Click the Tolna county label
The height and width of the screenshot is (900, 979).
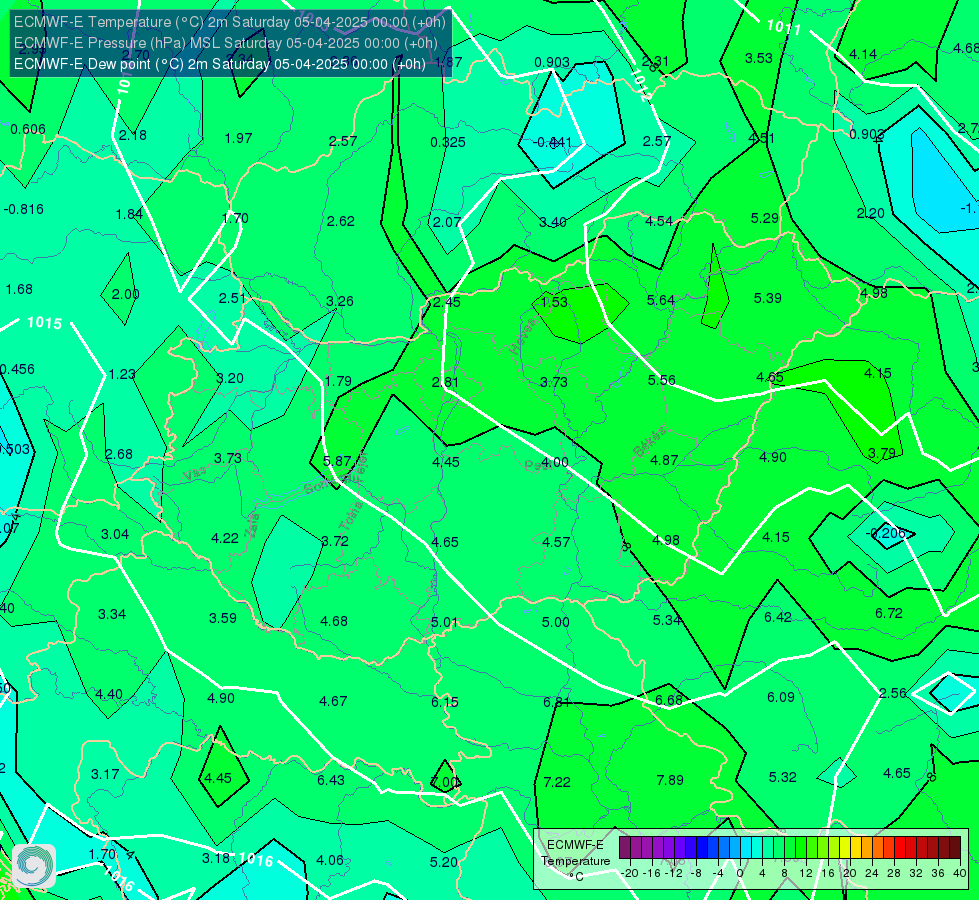pos(350,516)
